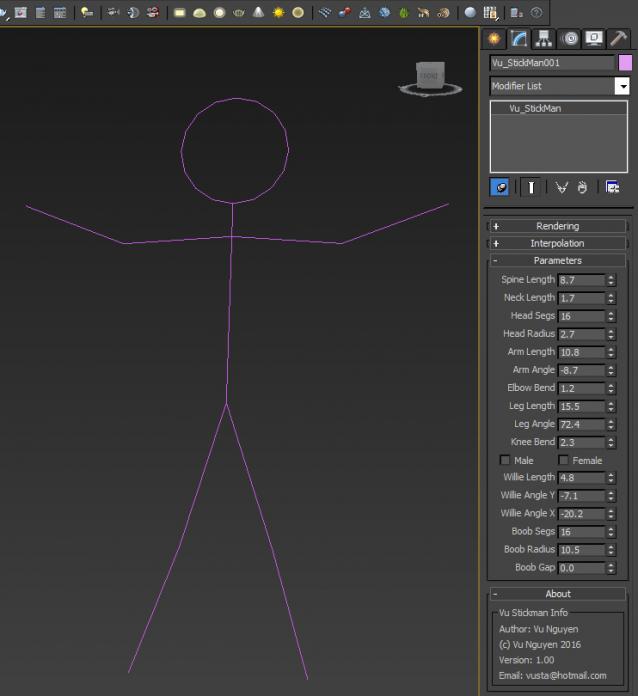638x696 pixels.
Task: Click the red and blue spheres icon
Action: [345, 12]
